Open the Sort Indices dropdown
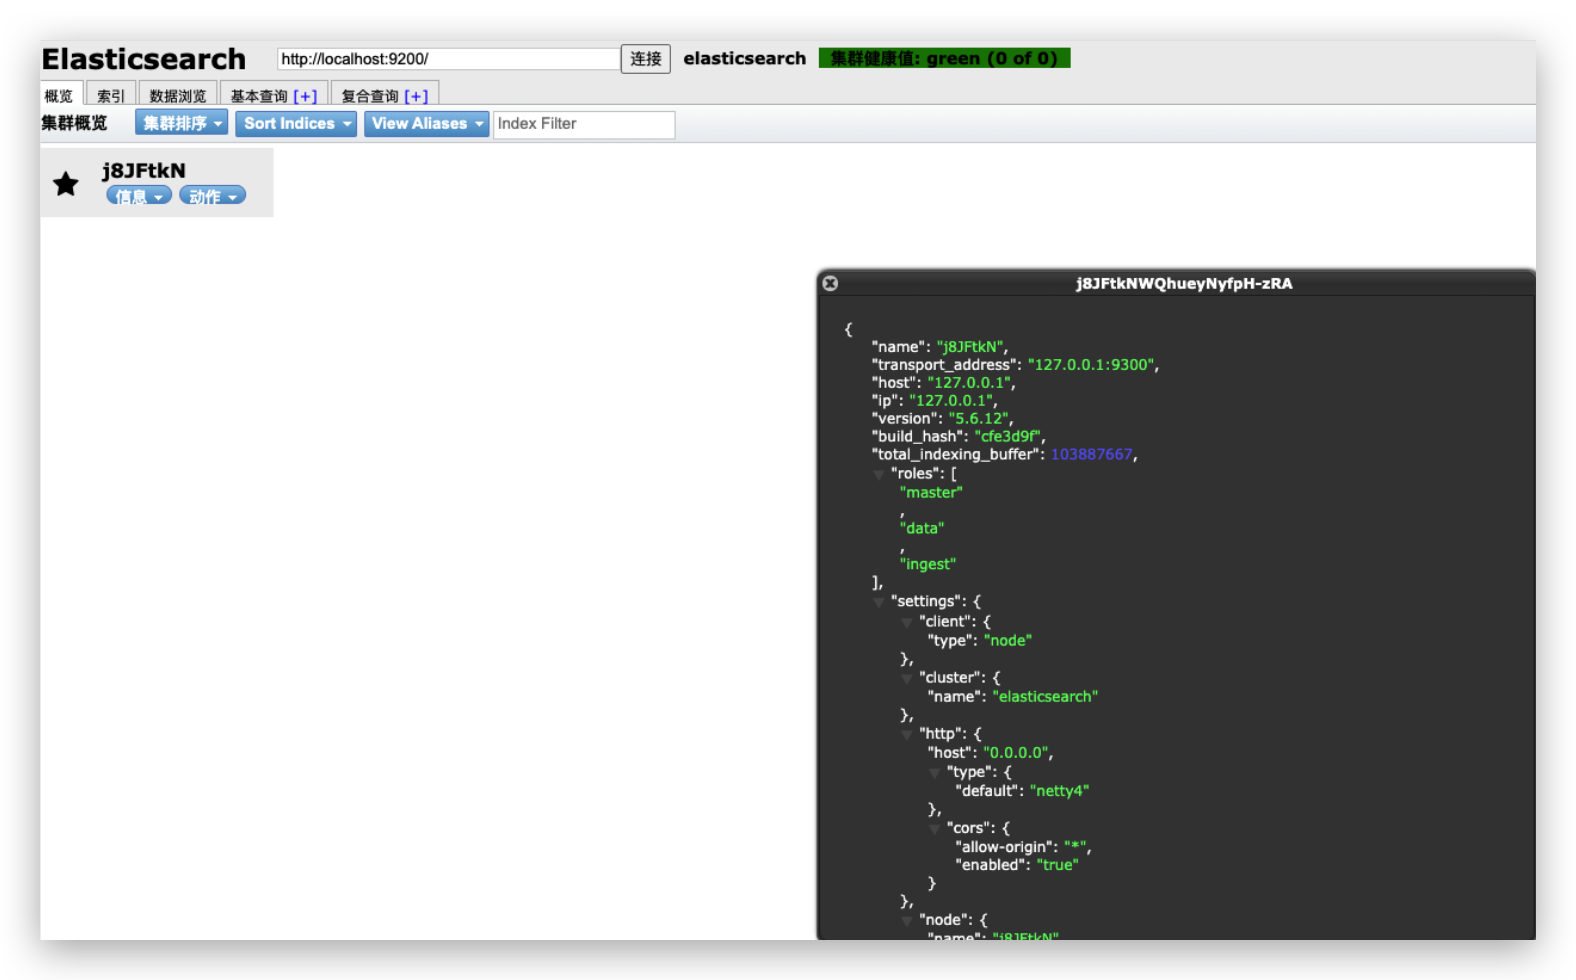1576x980 pixels. point(297,123)
